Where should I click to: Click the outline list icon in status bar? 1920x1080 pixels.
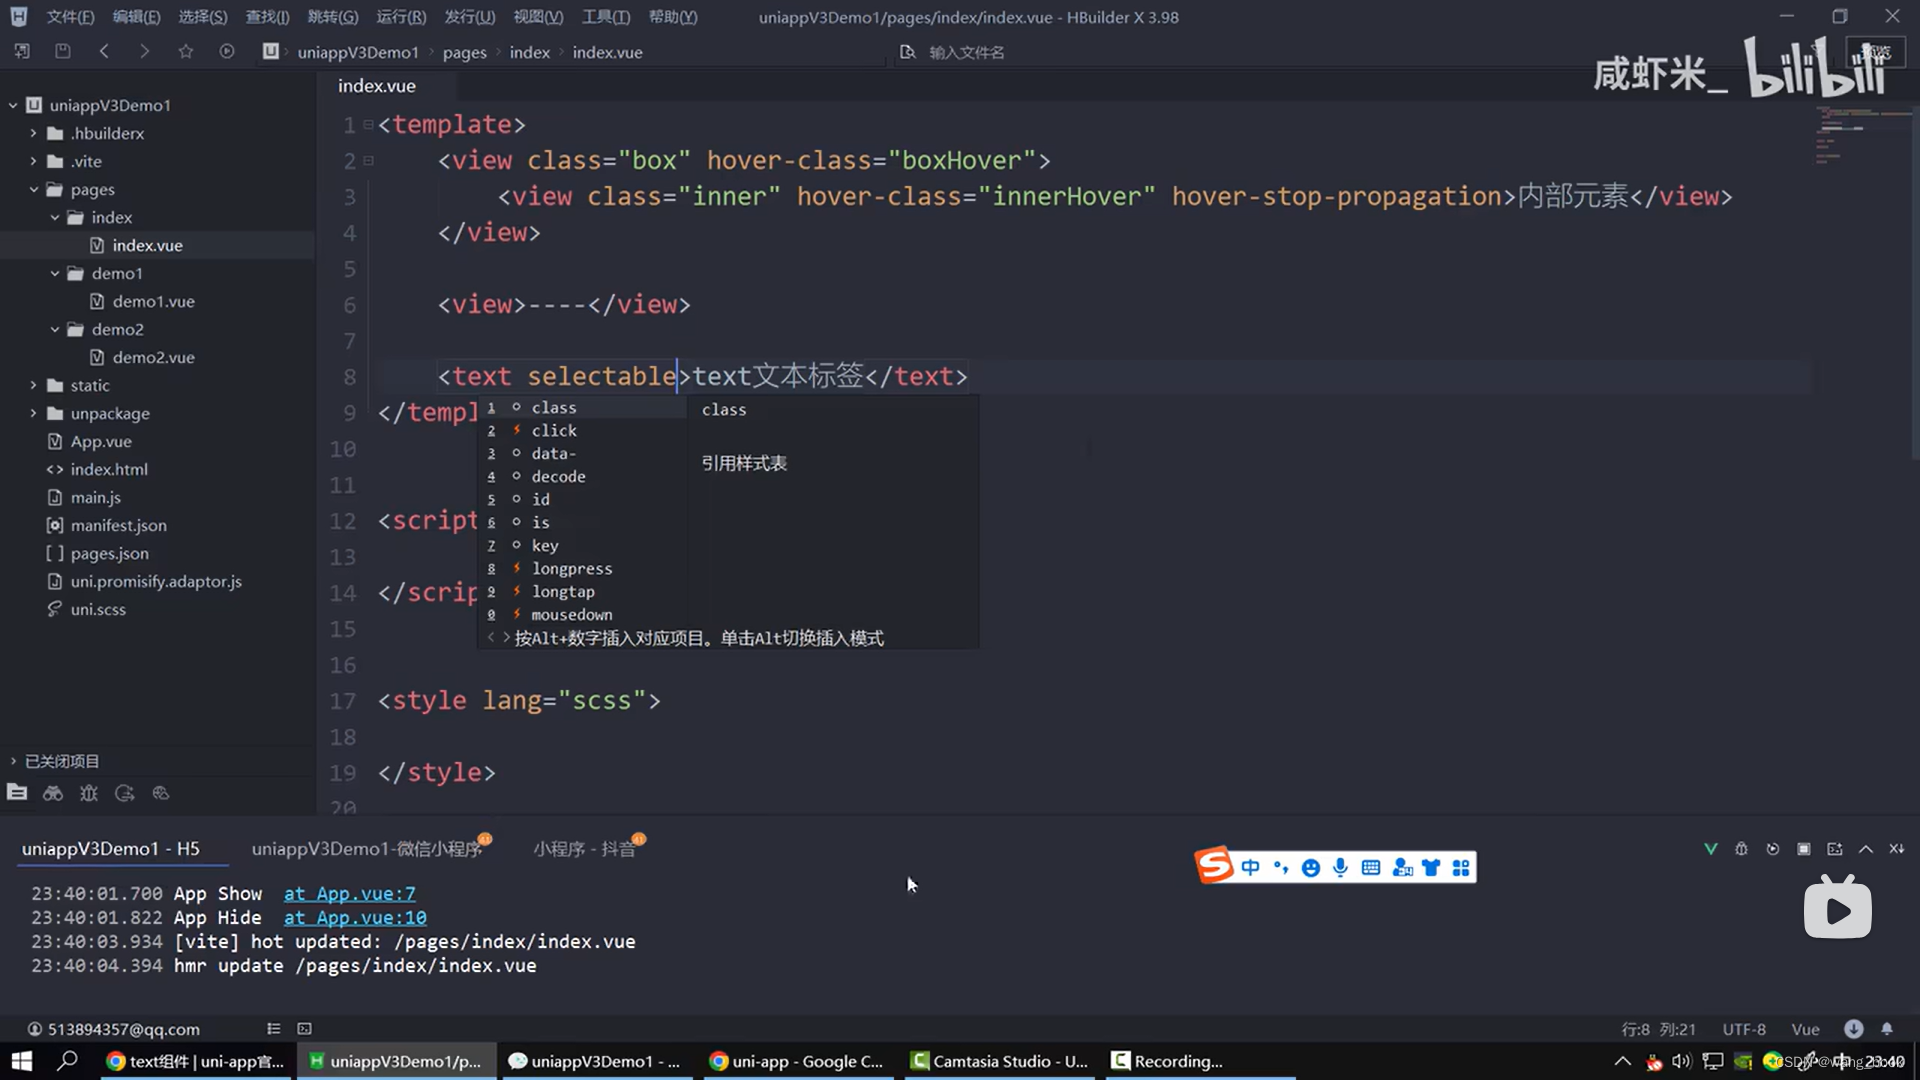coord(274,1029)
